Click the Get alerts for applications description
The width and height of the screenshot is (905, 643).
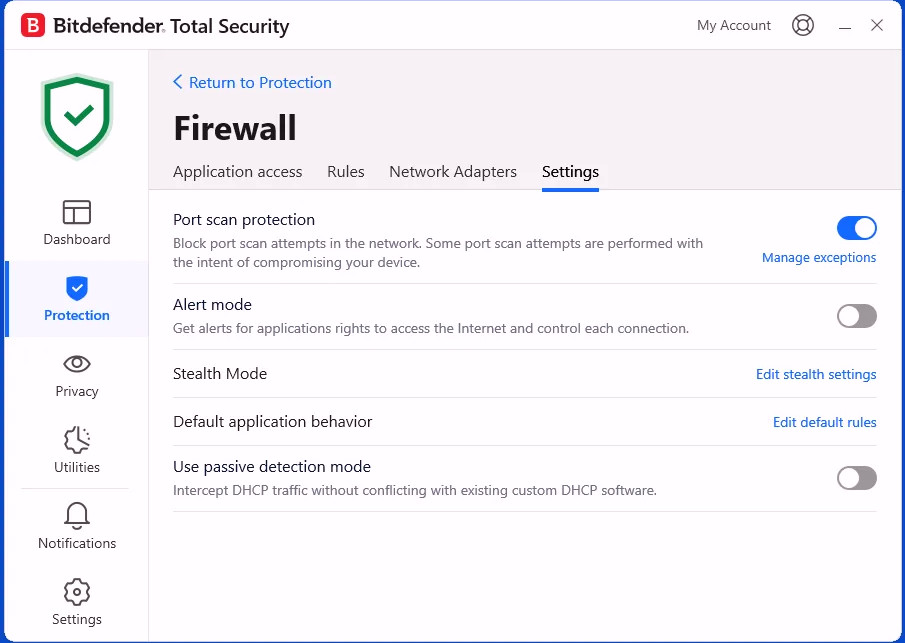[x=431, y=328]
